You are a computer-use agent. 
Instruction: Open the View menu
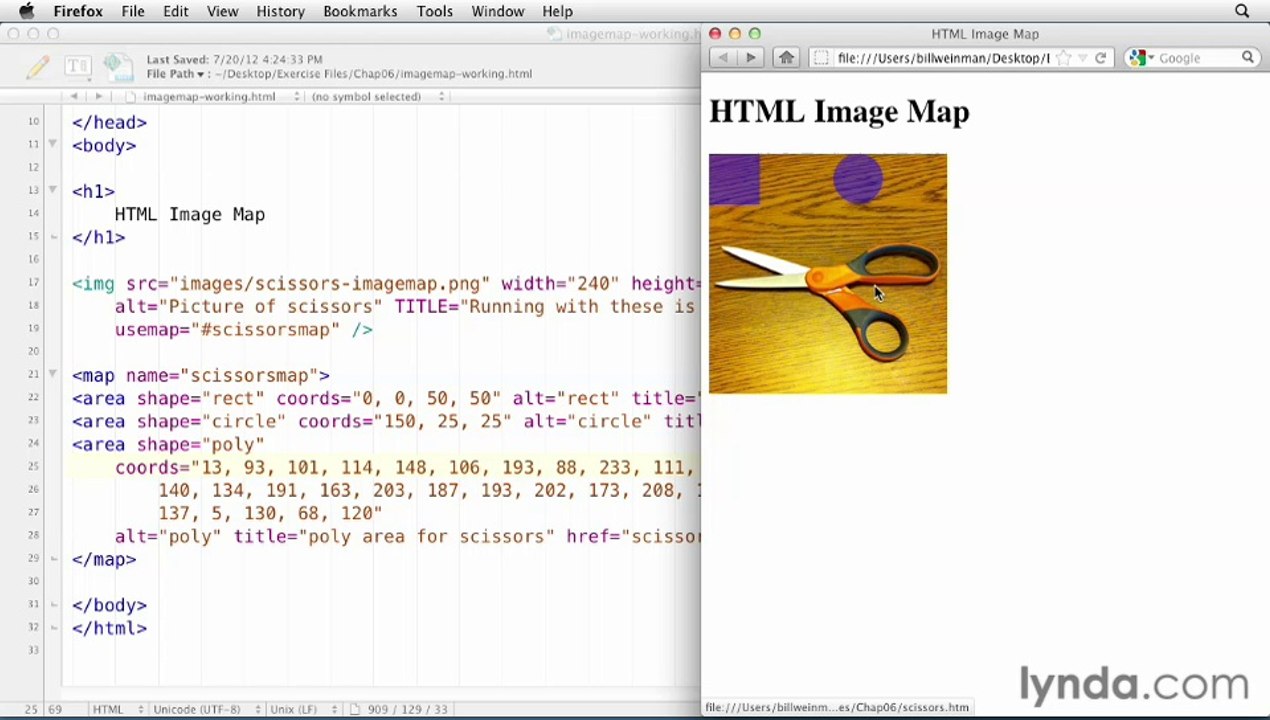[222, 11]
